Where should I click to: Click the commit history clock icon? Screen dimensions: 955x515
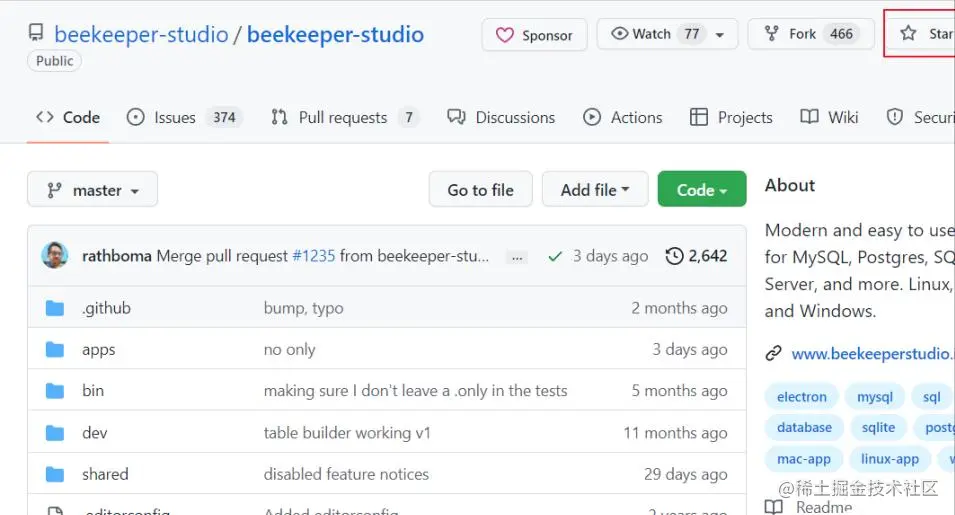pos(675,256)
